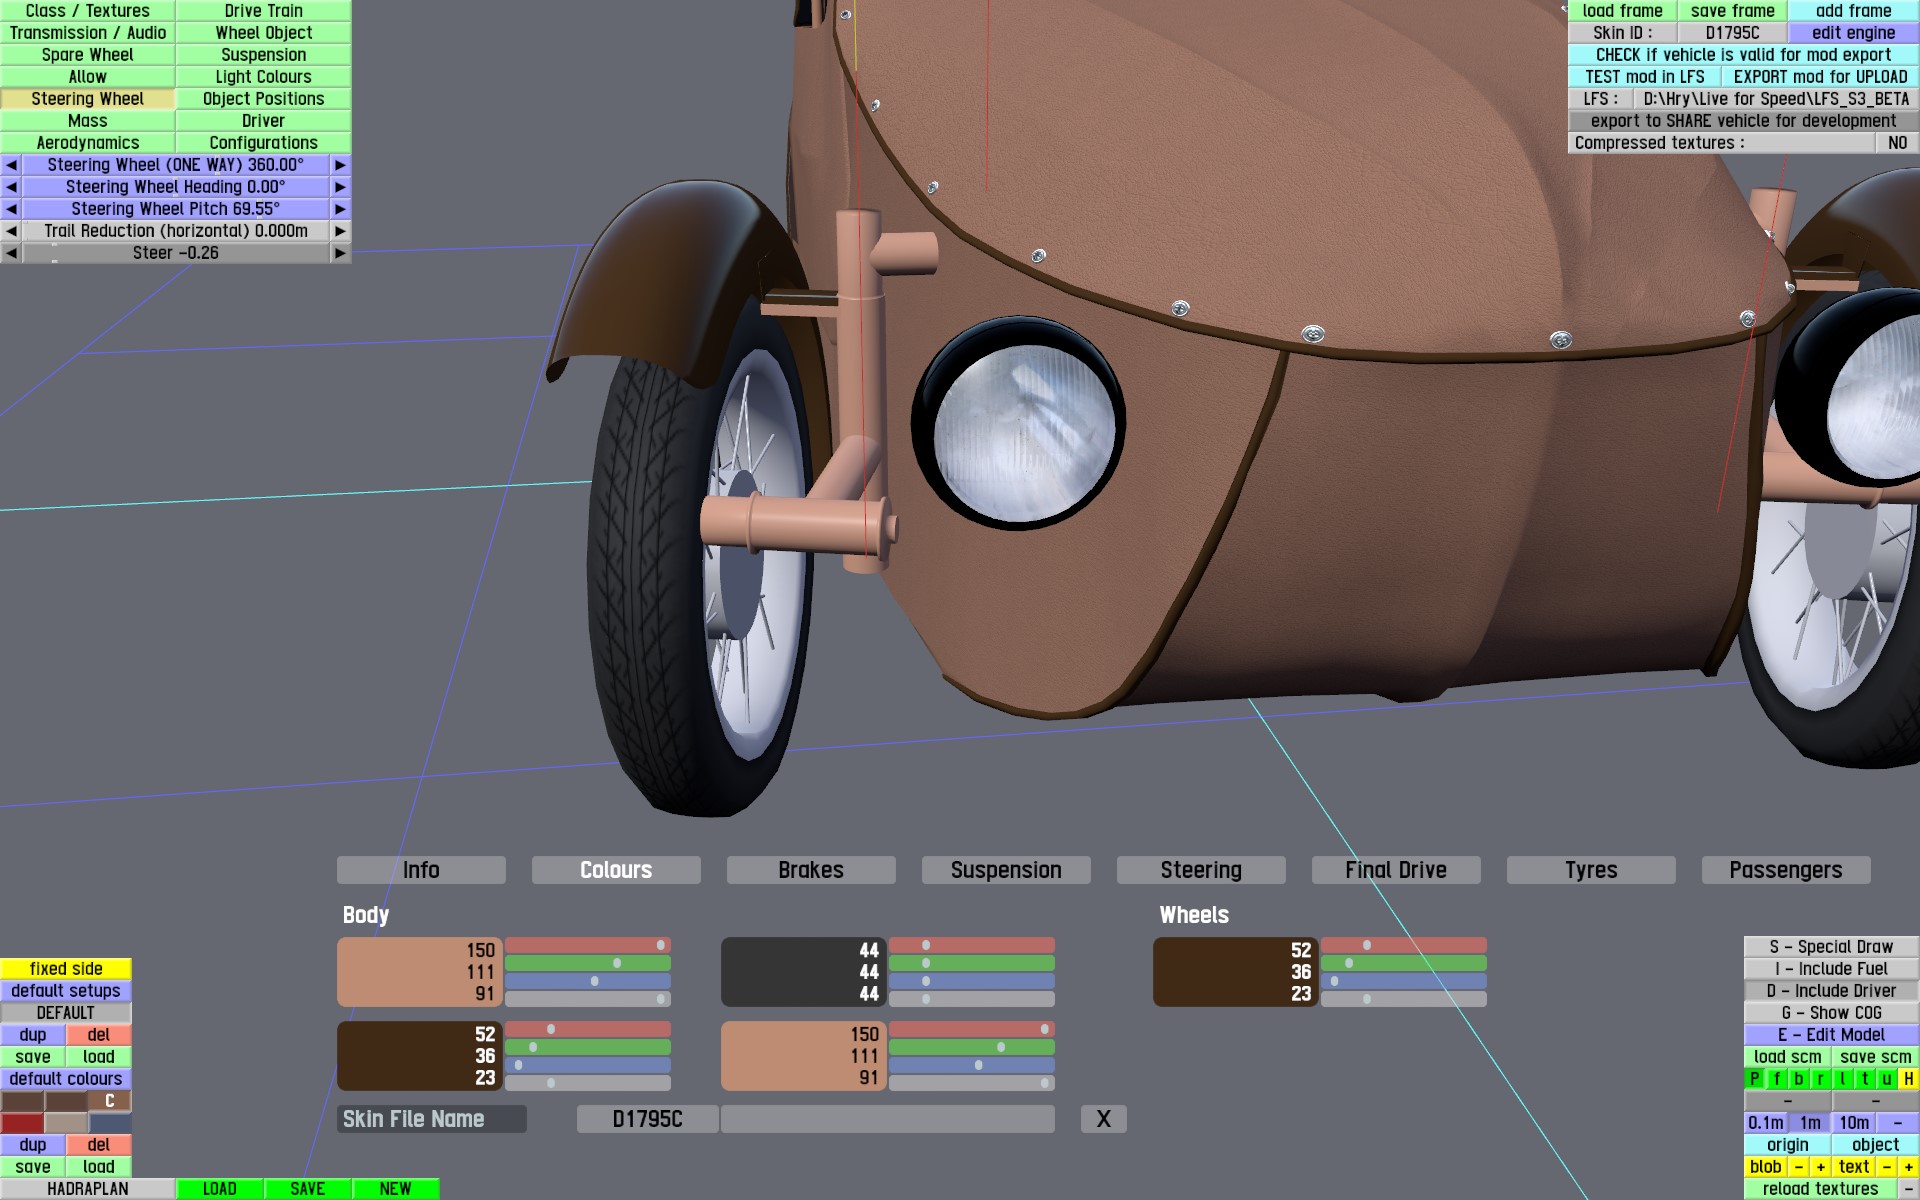Screen dimensions: 1920x1200
Task: Click the green P view button
Action: 1754,1079
